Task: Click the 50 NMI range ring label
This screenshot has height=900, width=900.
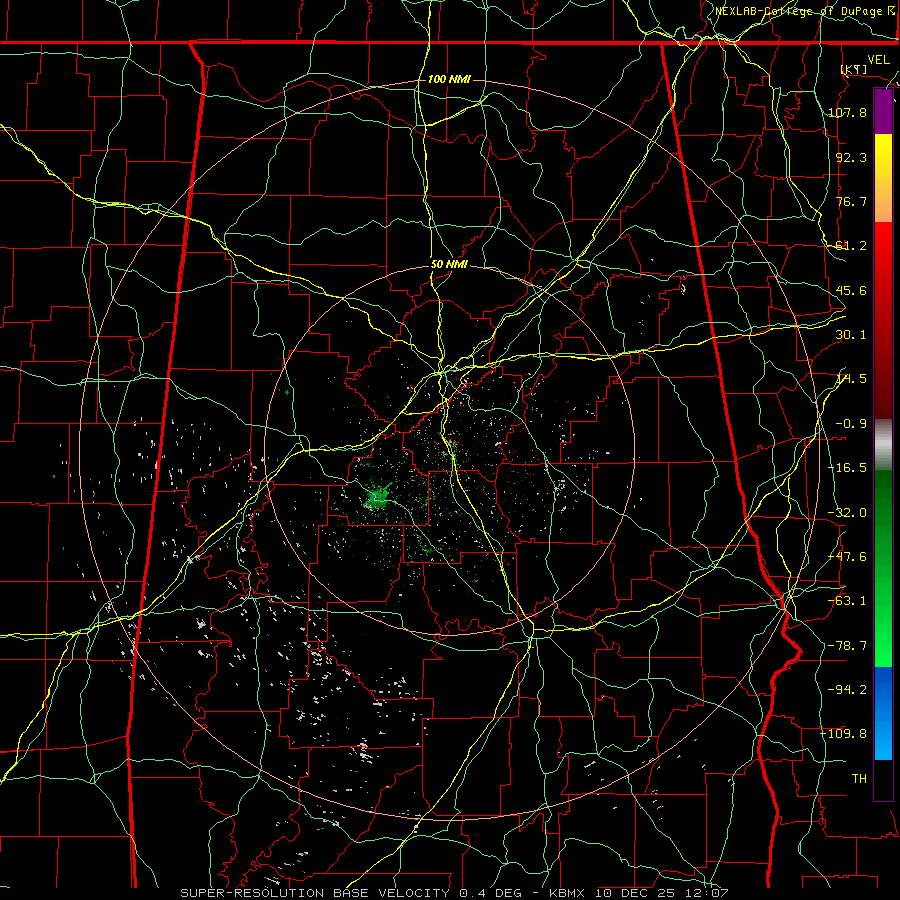Action: coord(449,265)
